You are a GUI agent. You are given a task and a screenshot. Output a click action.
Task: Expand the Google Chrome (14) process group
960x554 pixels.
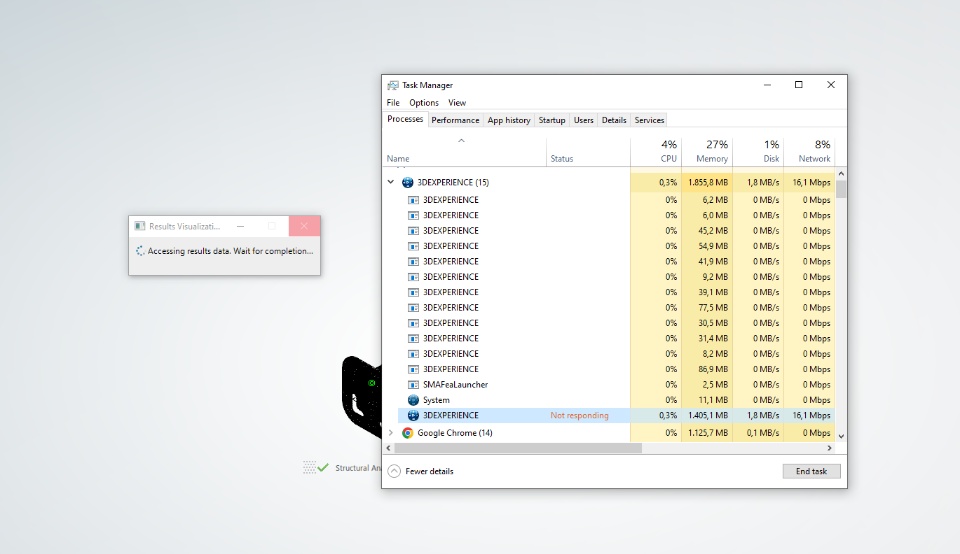coord(391,433)
